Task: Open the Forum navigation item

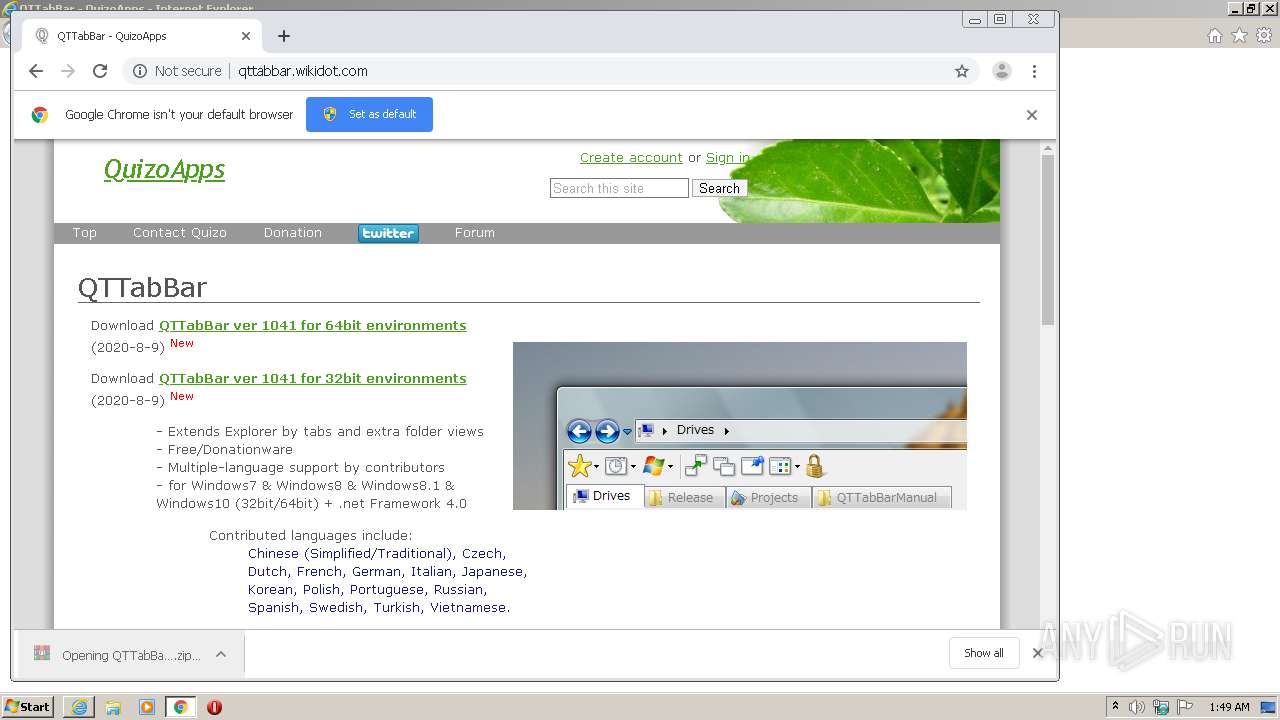Action: point(474,232)
